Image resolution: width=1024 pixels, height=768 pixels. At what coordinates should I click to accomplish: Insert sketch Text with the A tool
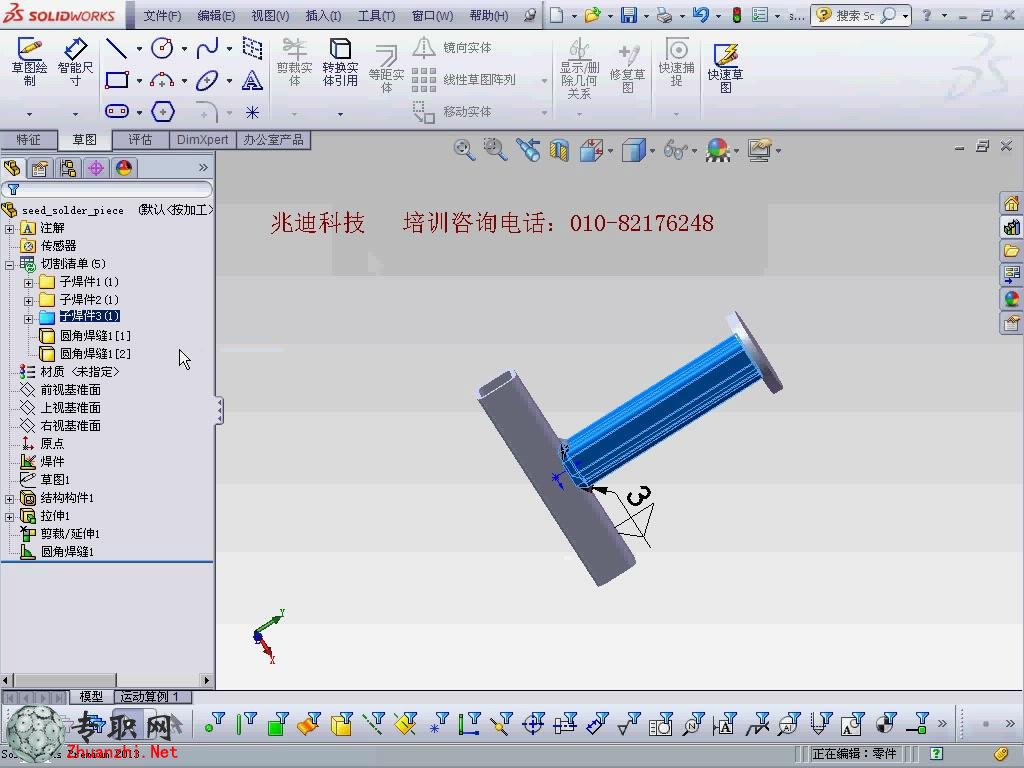point(252,80)
